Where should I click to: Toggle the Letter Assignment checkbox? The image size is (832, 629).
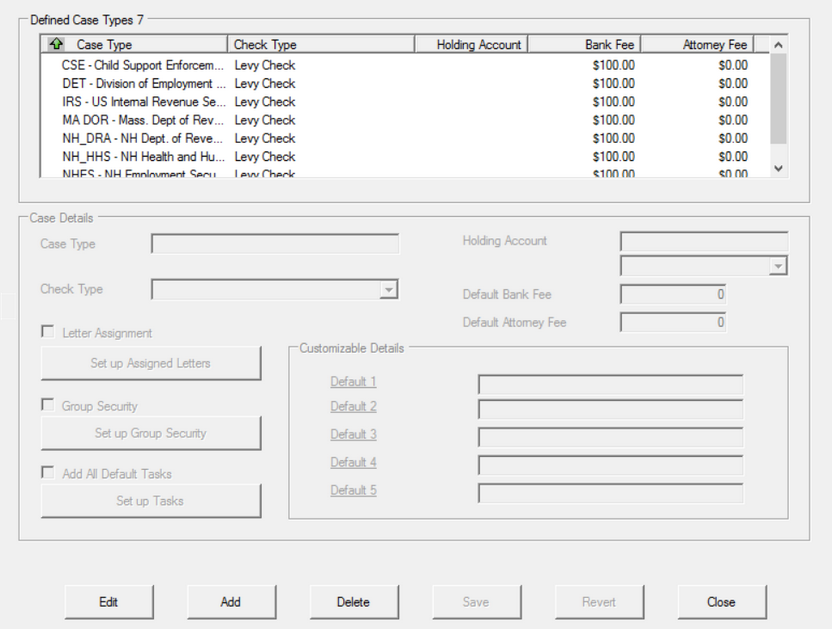[48, 332]
